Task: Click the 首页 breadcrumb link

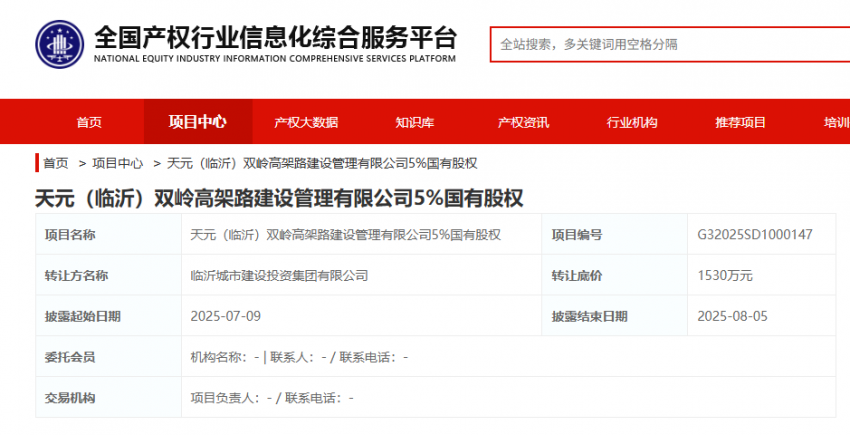Action: [56, 163]
